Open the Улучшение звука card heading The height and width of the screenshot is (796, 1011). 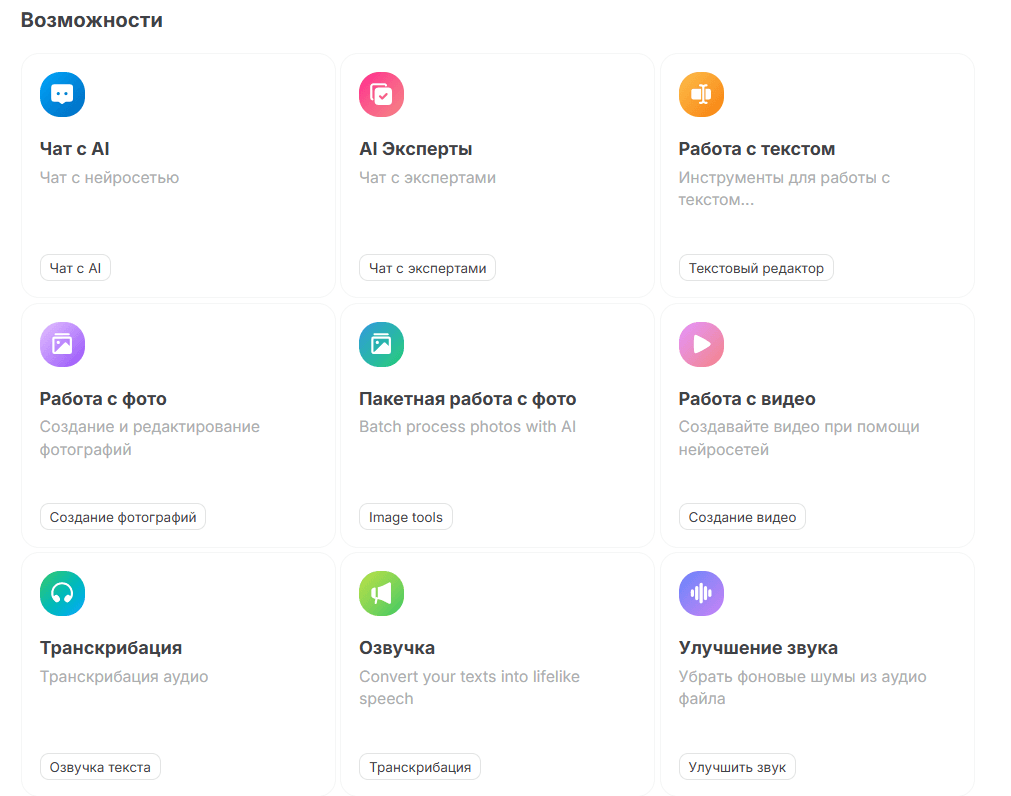(758, 648)
